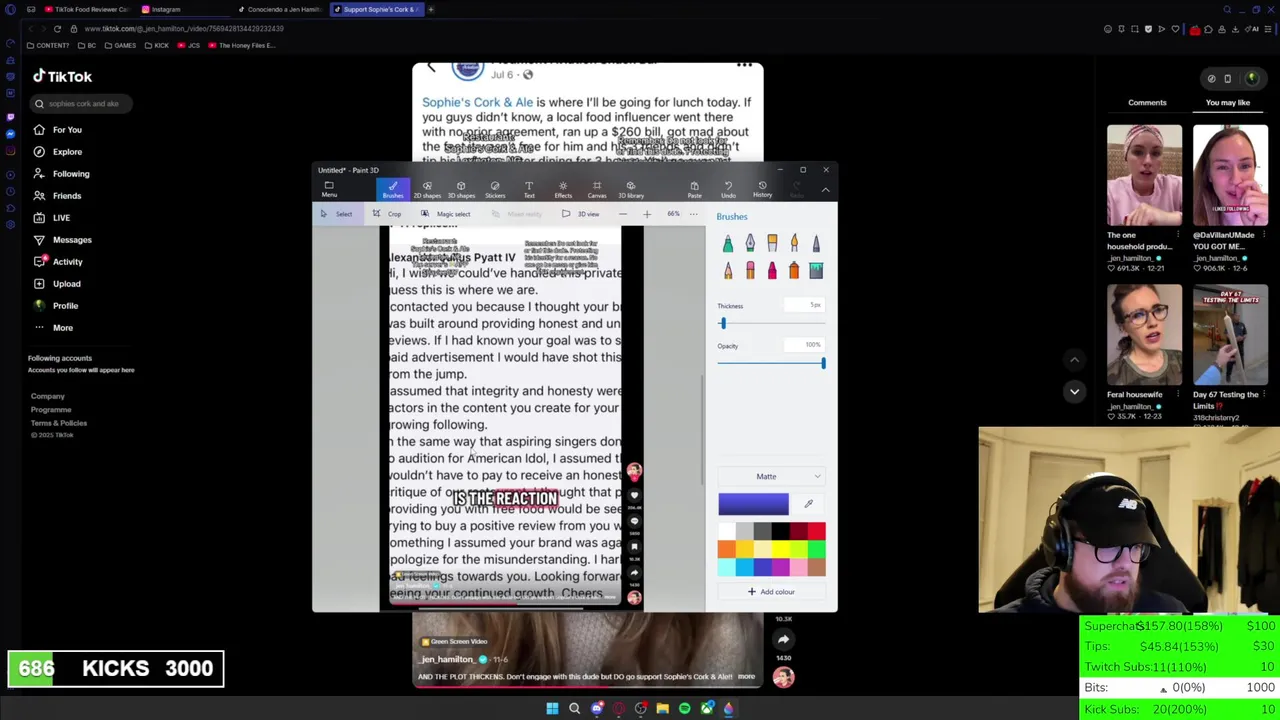Screen dimensions: 1280x720
Task: Open the History panel in Paint 3D
Action: point(762,189)
